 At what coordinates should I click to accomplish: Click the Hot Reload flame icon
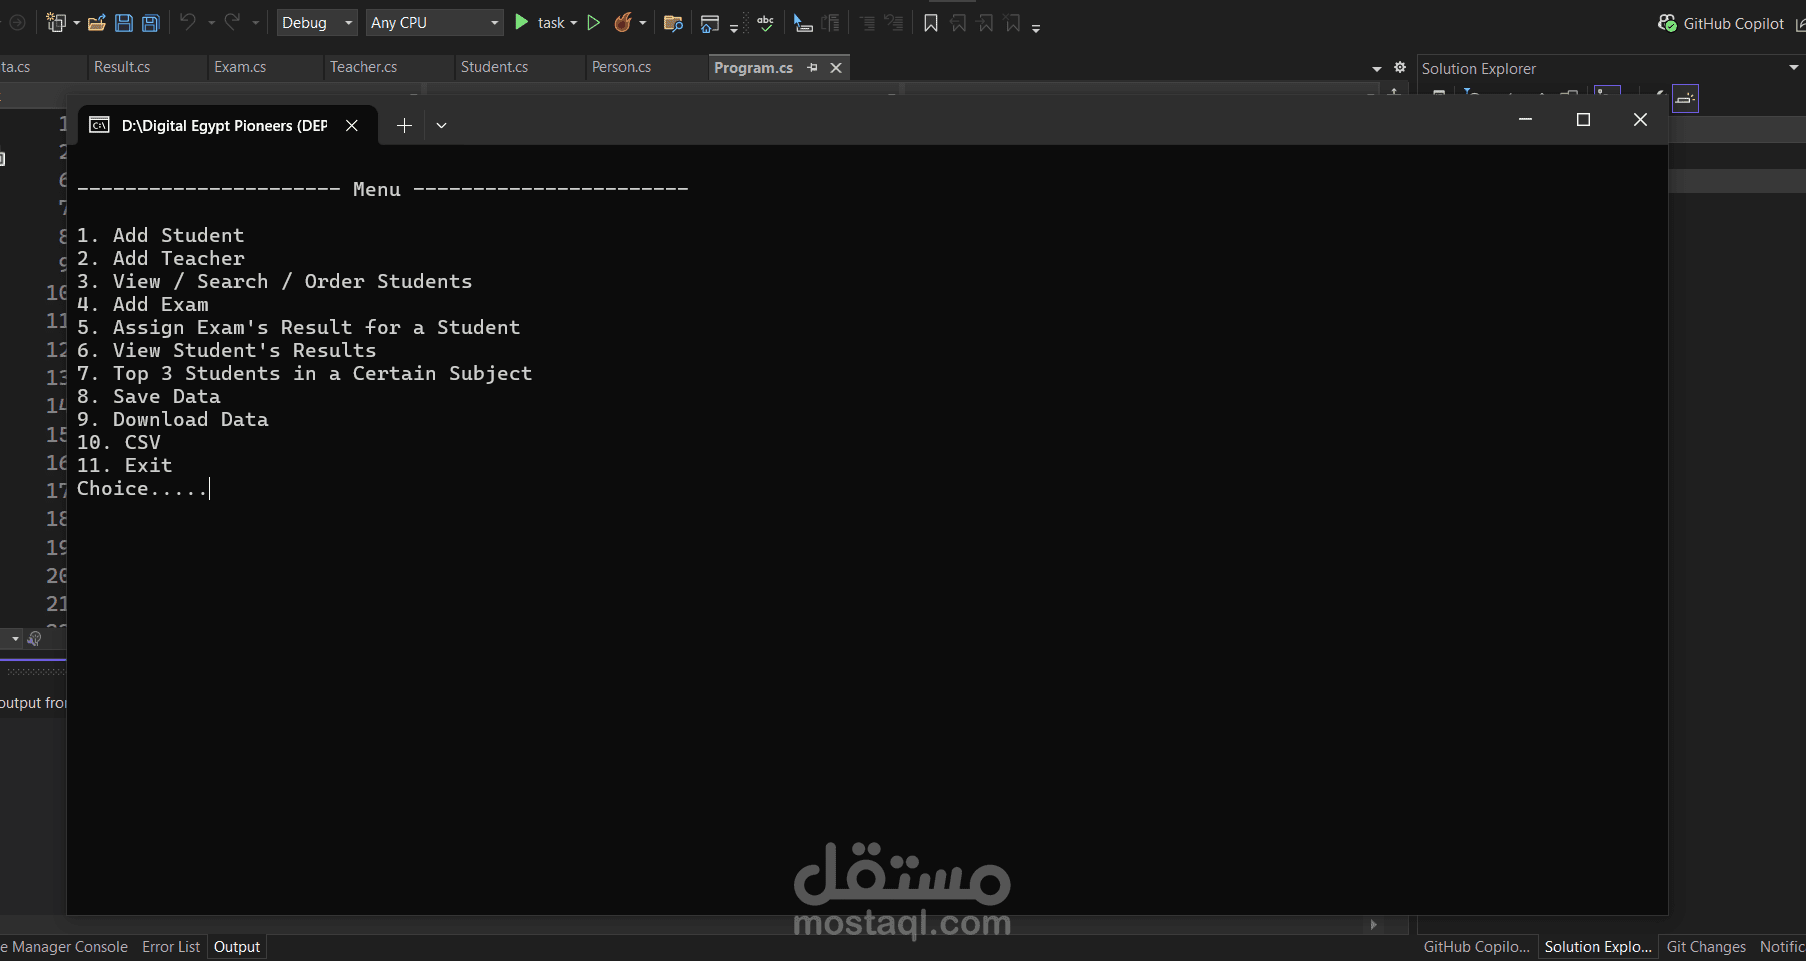623,22
